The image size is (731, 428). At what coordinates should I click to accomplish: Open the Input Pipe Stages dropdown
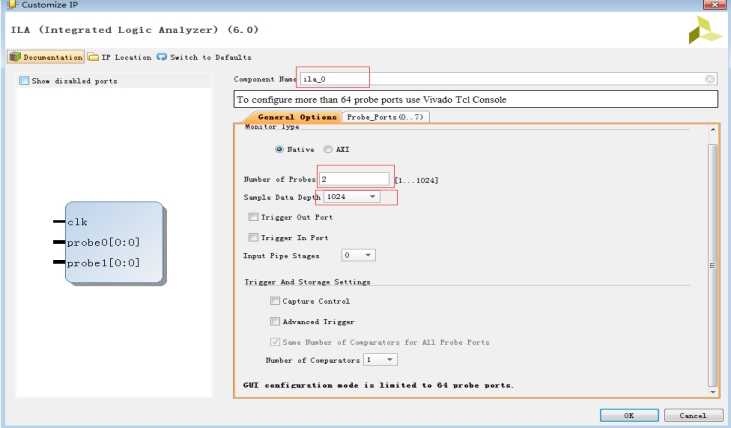tap(358, 255)
